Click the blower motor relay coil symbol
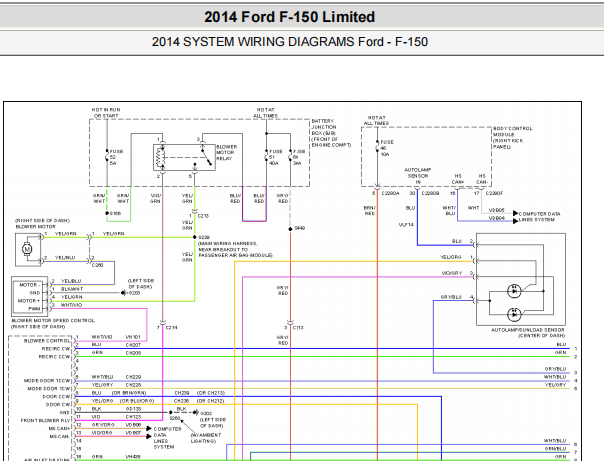 pyautogui.click(x=160, y=158)
